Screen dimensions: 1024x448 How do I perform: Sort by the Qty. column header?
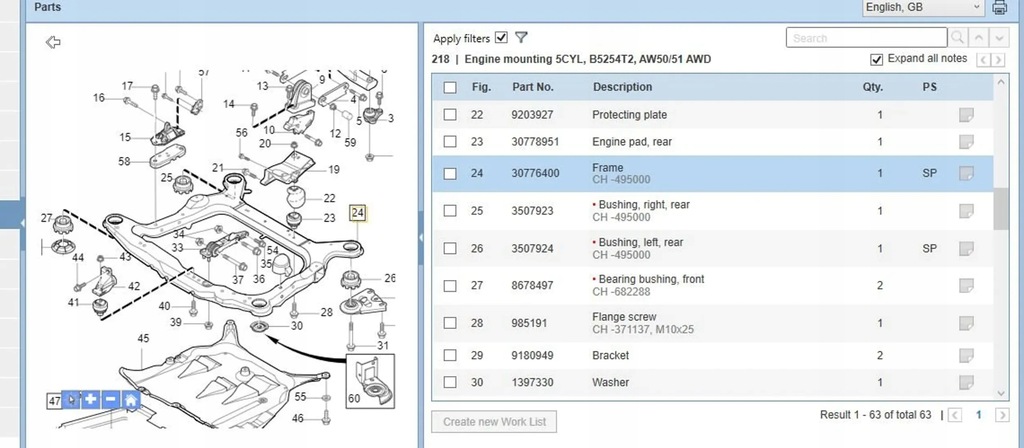pyautogui.click(x=872, y=87)
